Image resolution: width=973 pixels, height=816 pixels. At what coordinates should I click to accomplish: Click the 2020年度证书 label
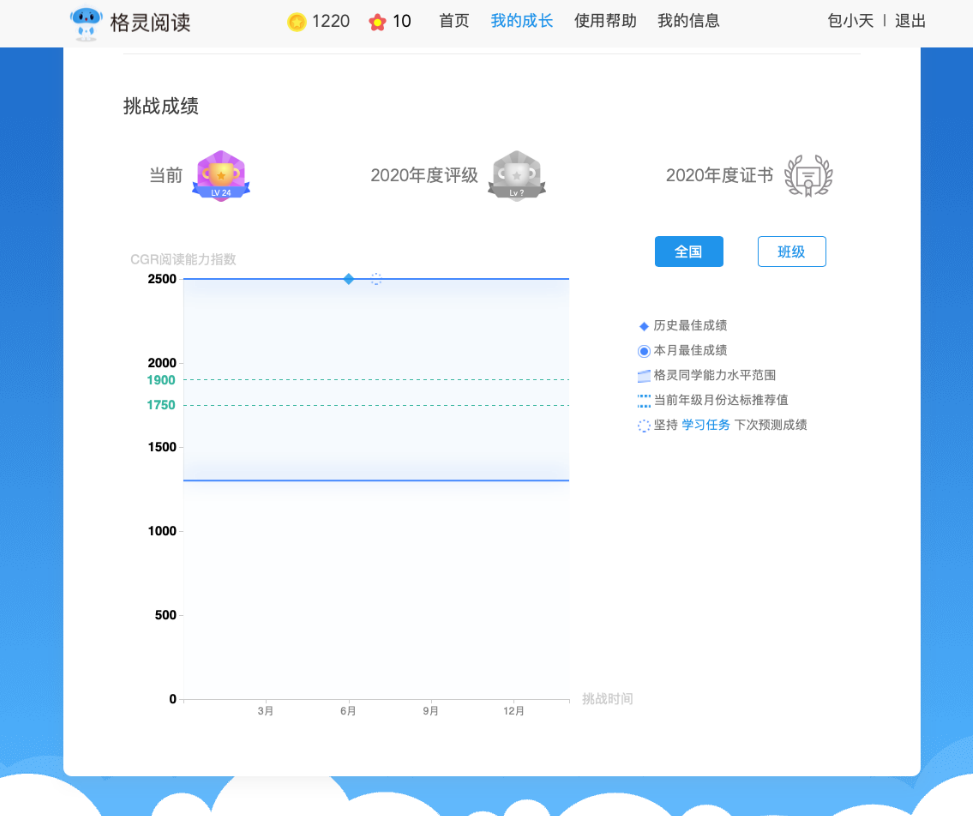pyautogui.click(x=720, y=176)
